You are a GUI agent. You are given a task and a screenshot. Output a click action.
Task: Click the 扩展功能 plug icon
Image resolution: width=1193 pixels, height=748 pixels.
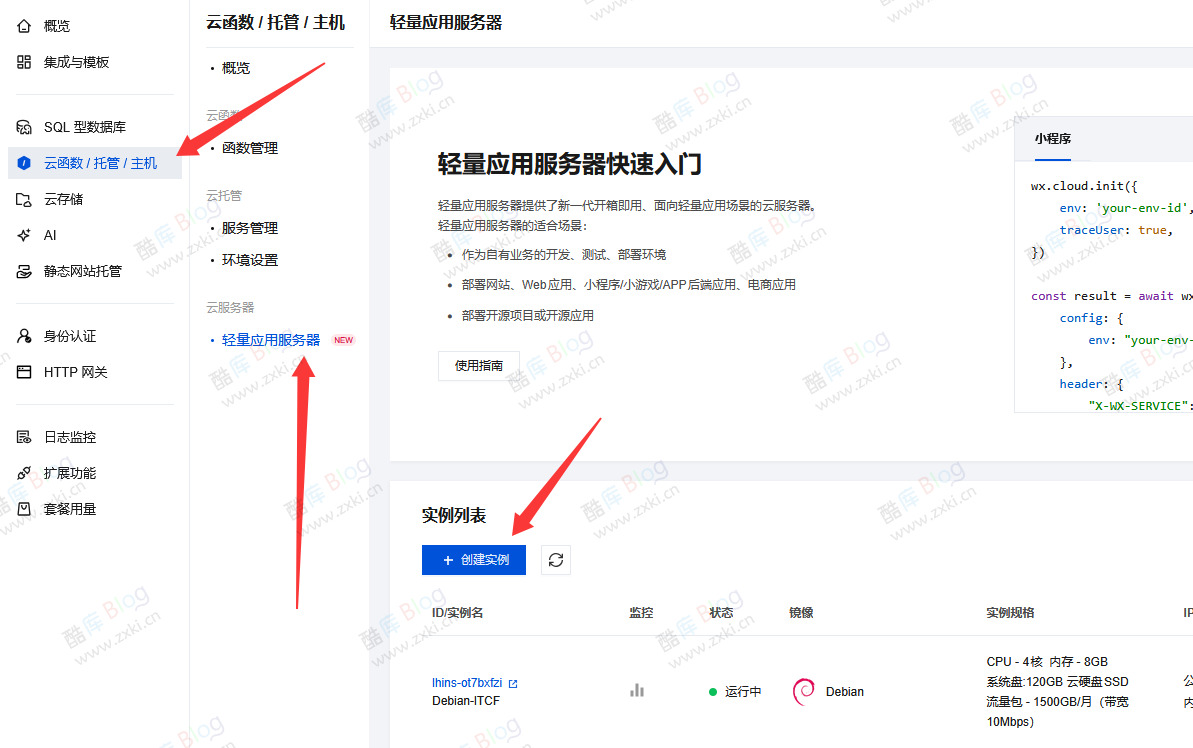[24, 473]
